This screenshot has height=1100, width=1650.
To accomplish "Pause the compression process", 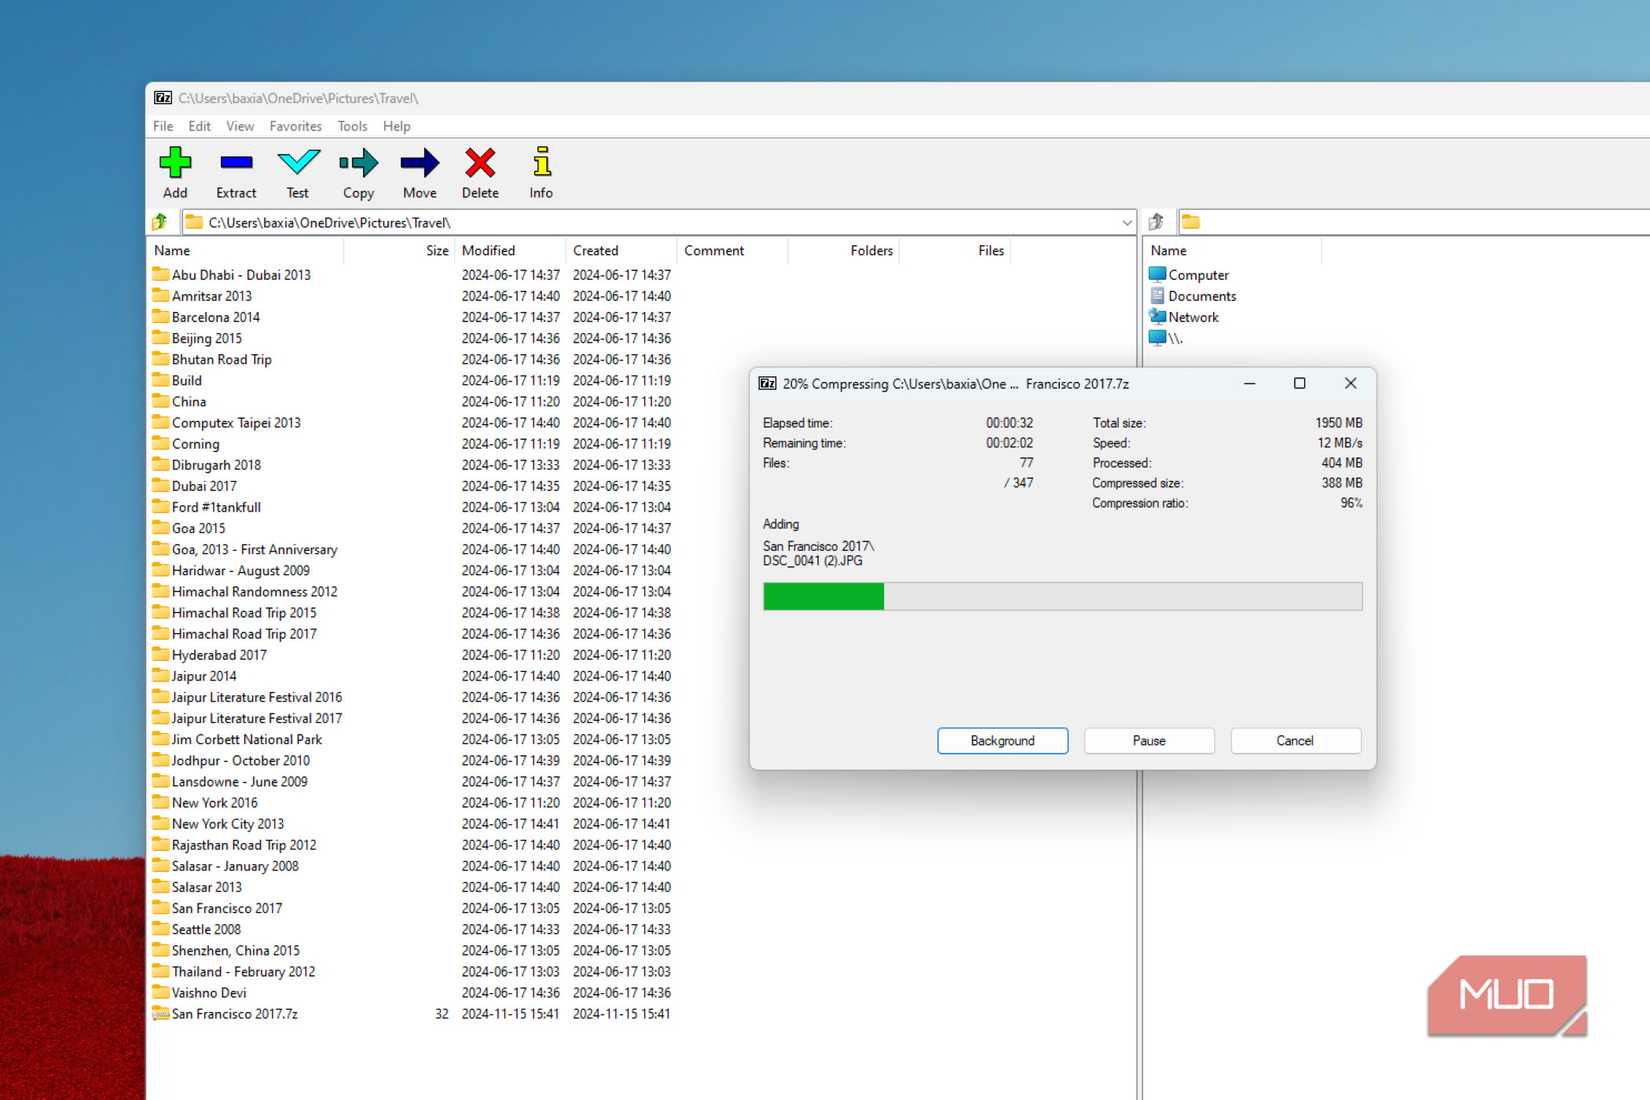I will [1148, 740].
